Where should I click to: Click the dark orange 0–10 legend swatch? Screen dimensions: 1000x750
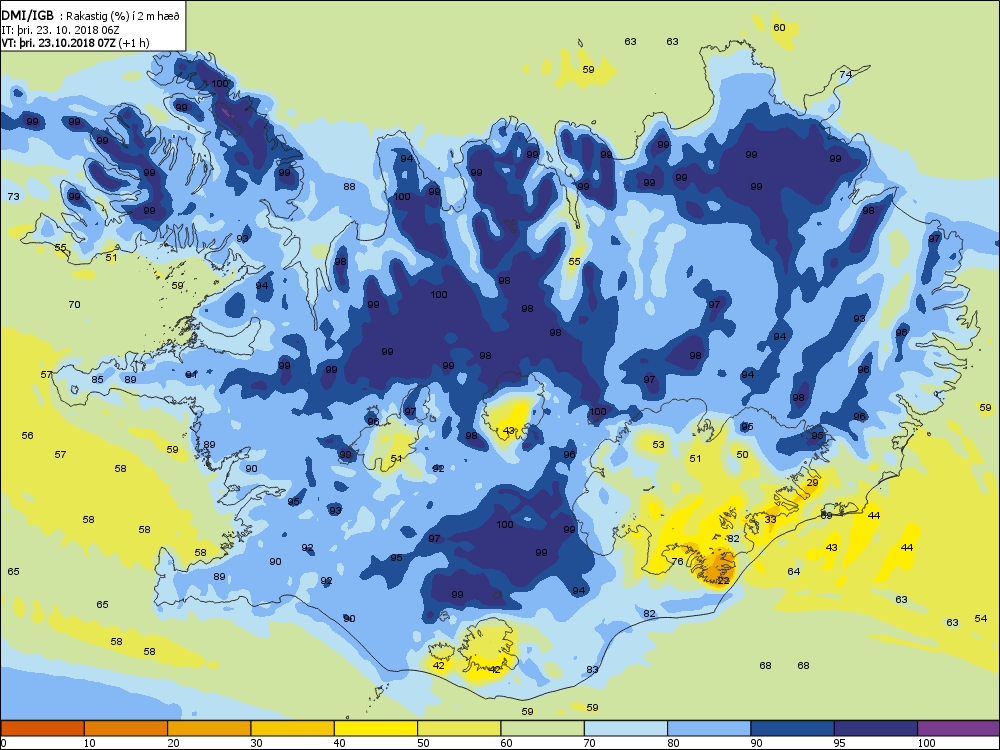(42, 728)
